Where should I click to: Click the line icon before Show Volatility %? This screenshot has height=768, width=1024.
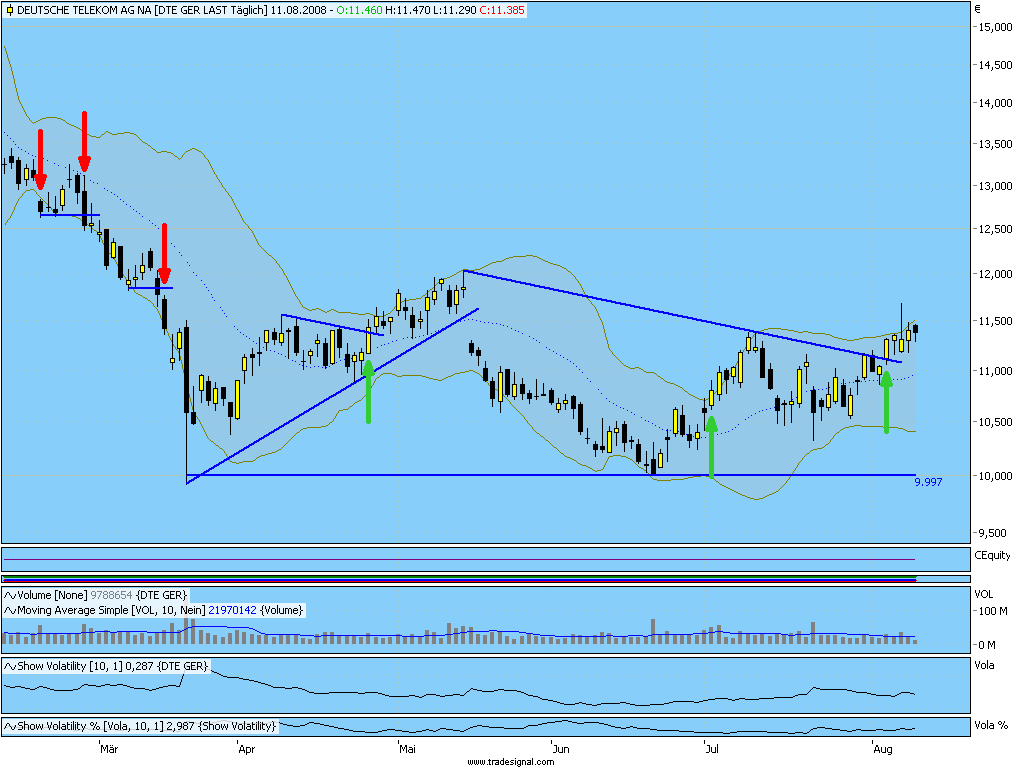pos(10,726)
